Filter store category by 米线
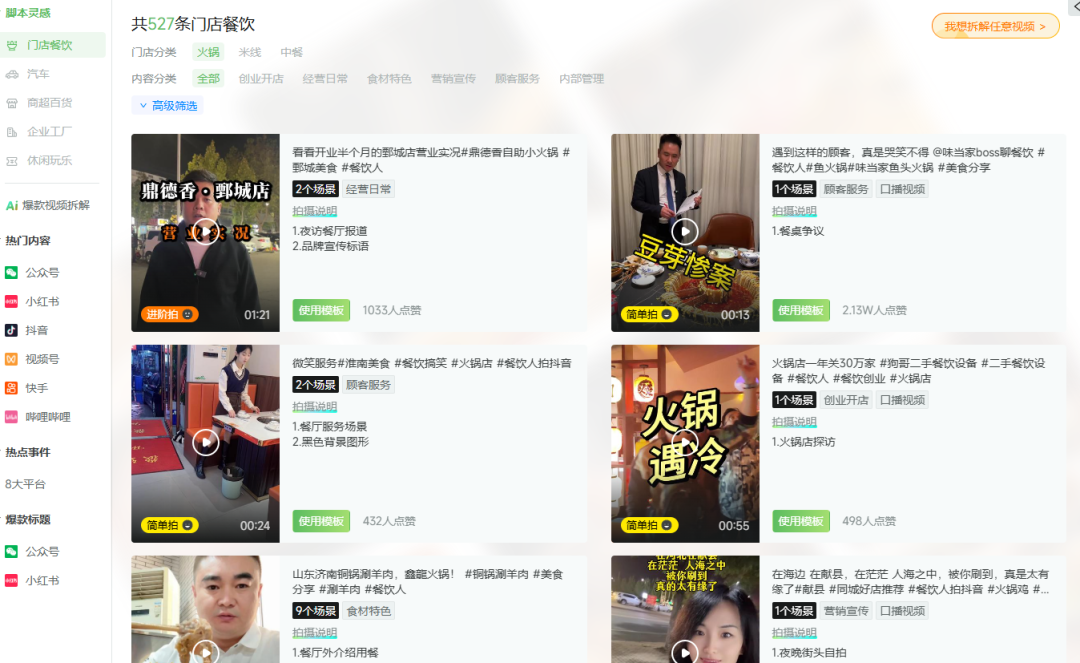This screenshot has height=663, width=1080. point(249,52)
